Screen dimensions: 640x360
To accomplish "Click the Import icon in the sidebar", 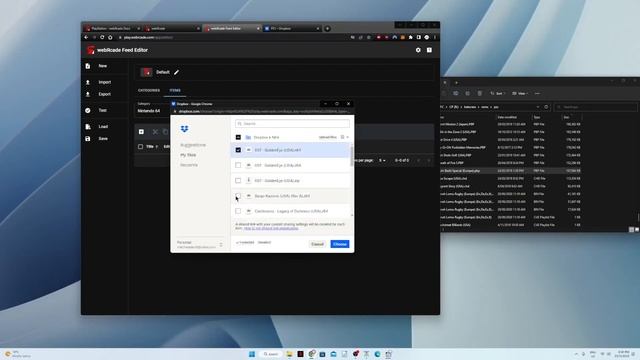I will 88,82.
